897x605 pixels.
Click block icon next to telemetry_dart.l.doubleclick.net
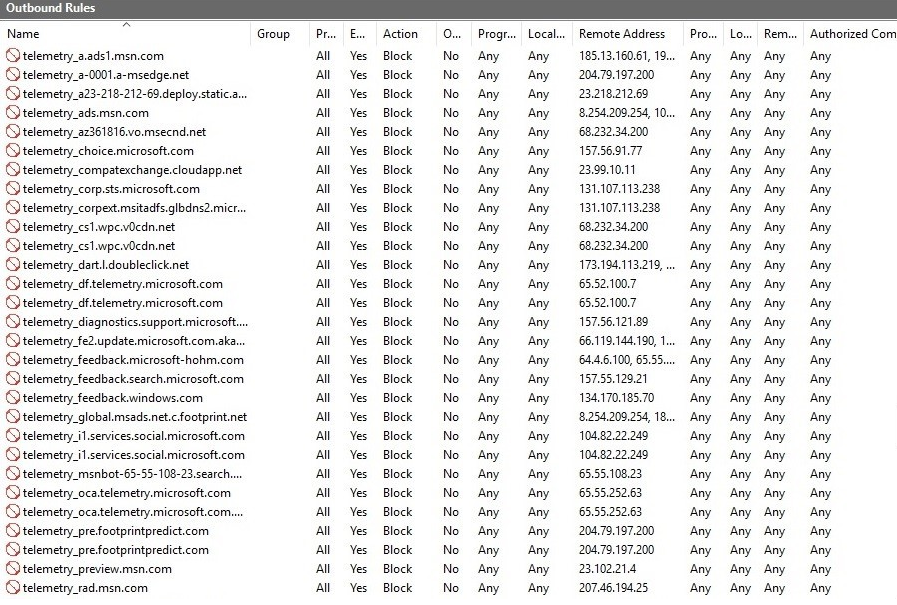[x=13, y=265]
